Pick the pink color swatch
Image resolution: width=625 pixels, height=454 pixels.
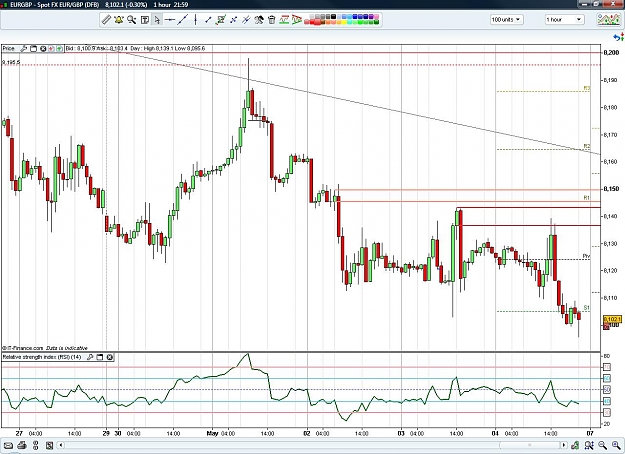(x=376, y=16)
